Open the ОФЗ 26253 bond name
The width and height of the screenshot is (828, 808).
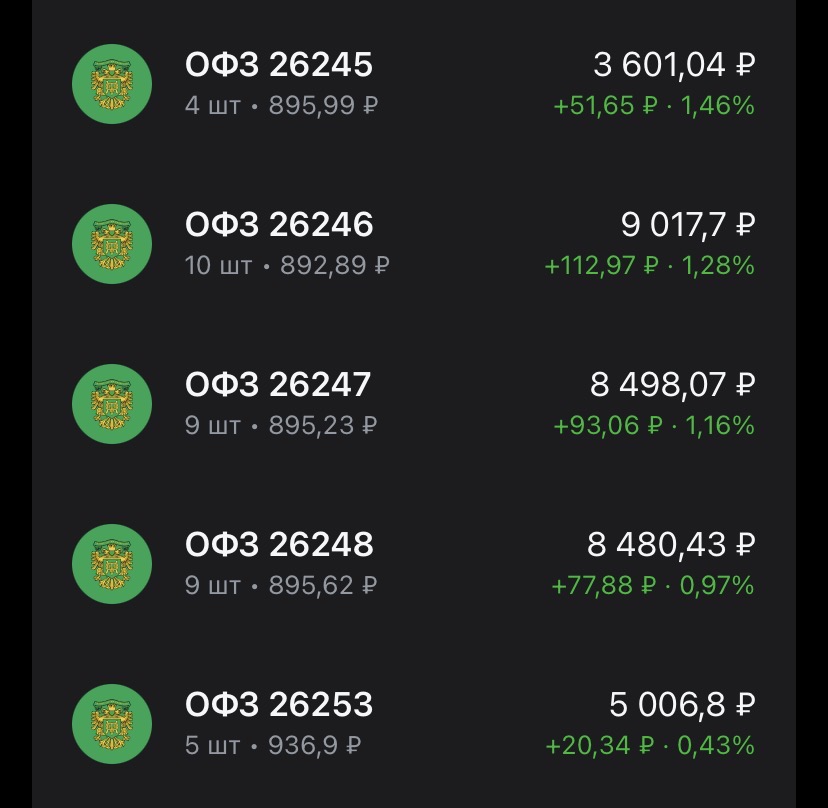(279, 705)
